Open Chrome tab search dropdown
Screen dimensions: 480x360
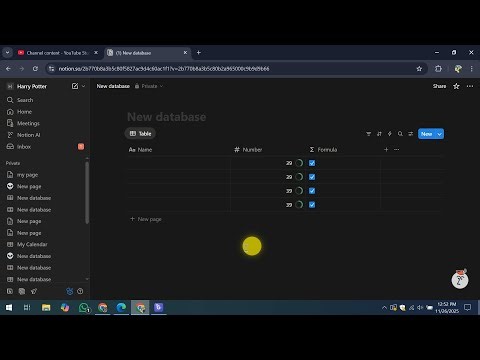coord(7,53)
